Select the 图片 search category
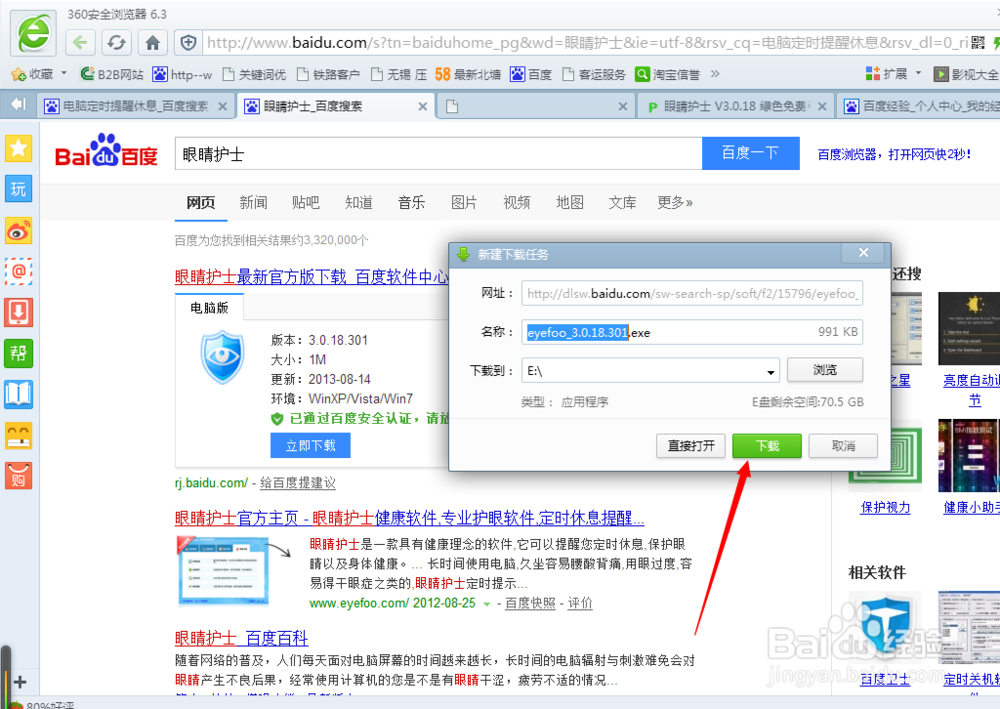Screen dimensions: 1000x709 (x=464, y=203)
